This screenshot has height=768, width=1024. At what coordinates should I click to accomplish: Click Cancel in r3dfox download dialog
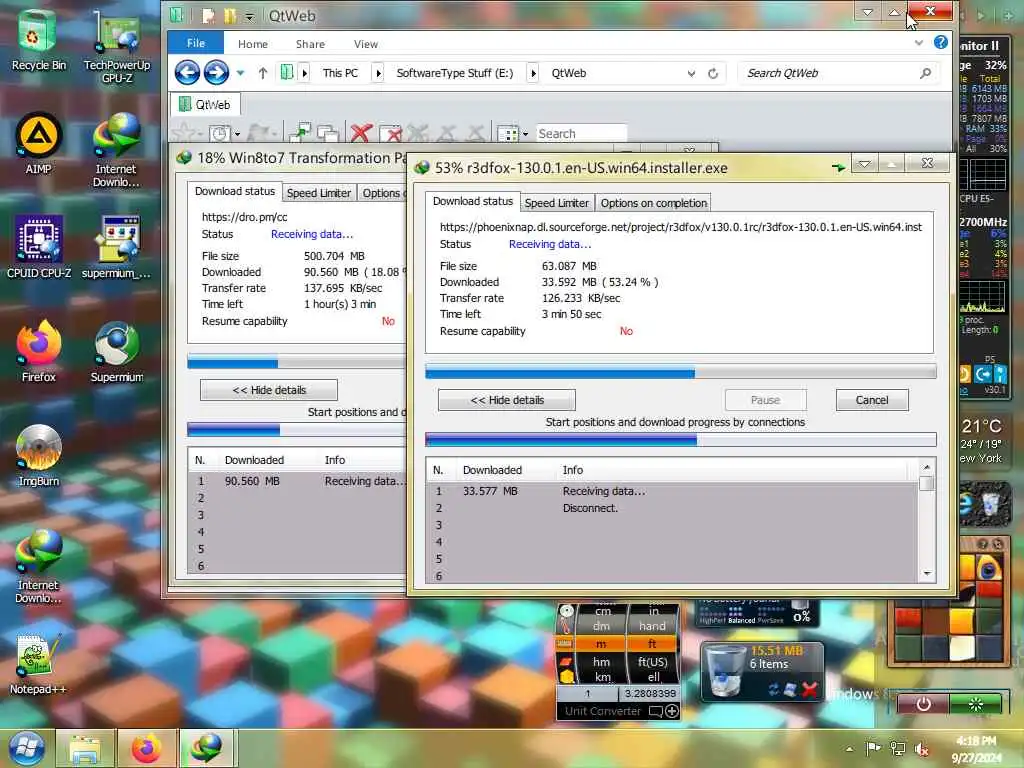(872, 400)
